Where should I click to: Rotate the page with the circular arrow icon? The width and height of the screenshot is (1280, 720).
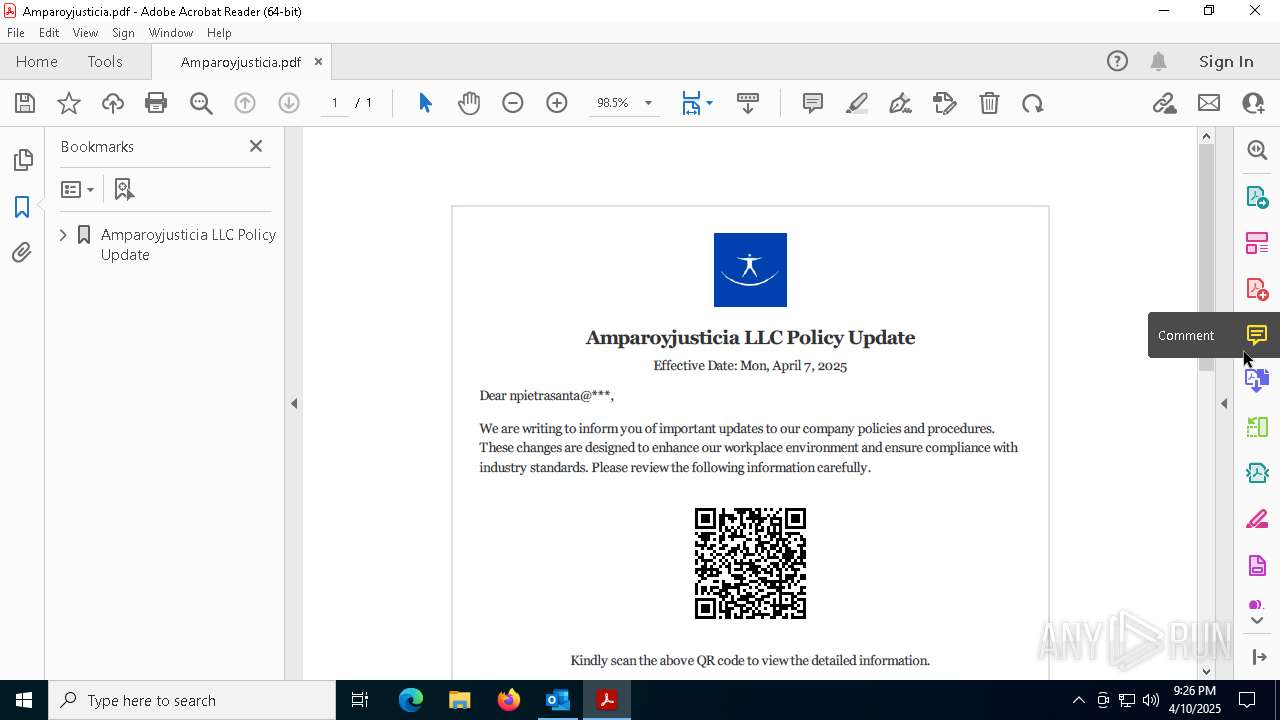[x=1033, y=103]
